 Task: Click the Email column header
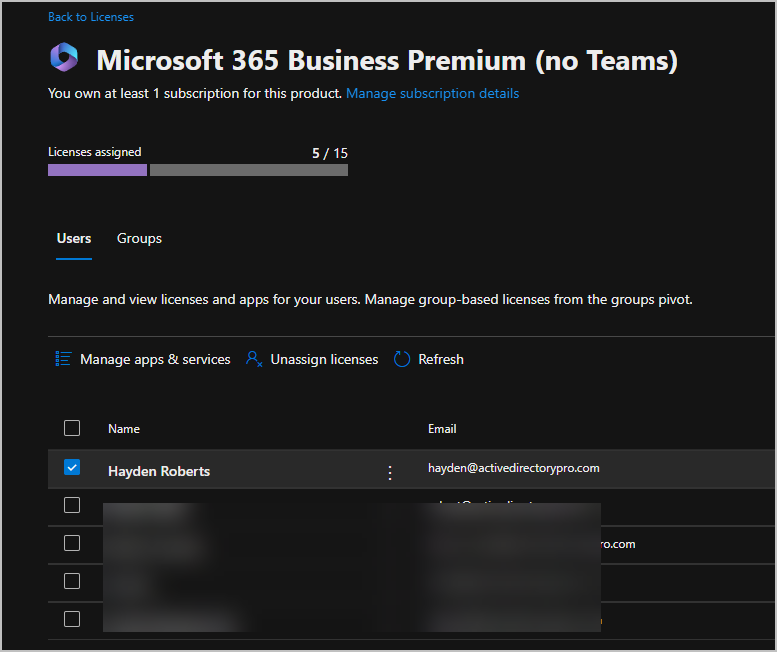click(x=442, y=429)
